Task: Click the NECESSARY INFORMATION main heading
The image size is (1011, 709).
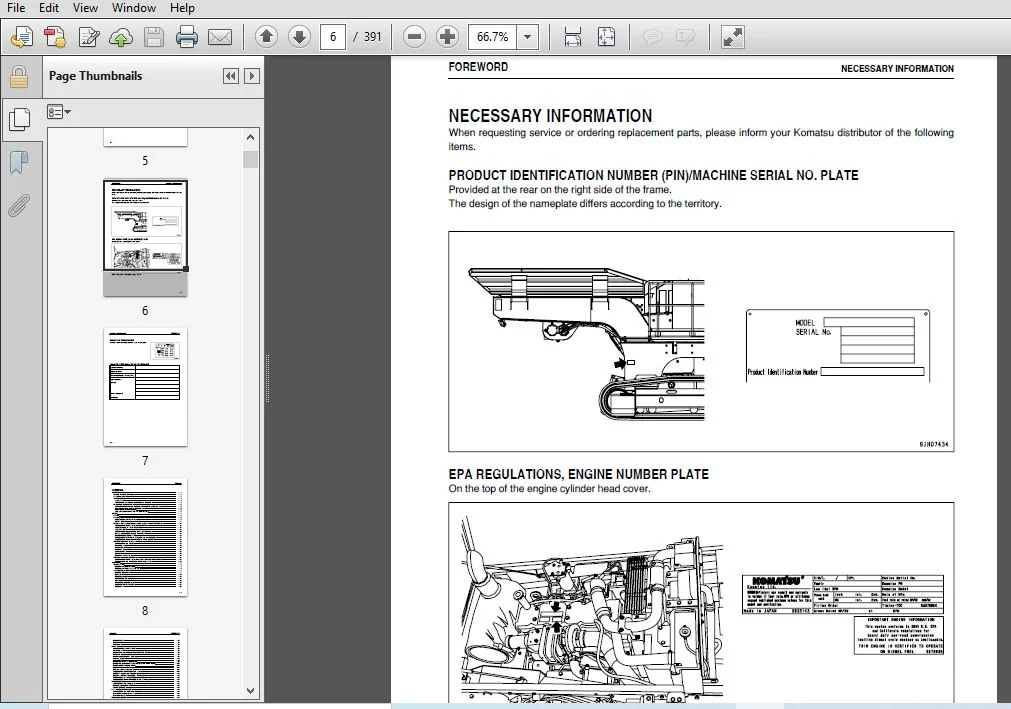Action: [550, 116]
